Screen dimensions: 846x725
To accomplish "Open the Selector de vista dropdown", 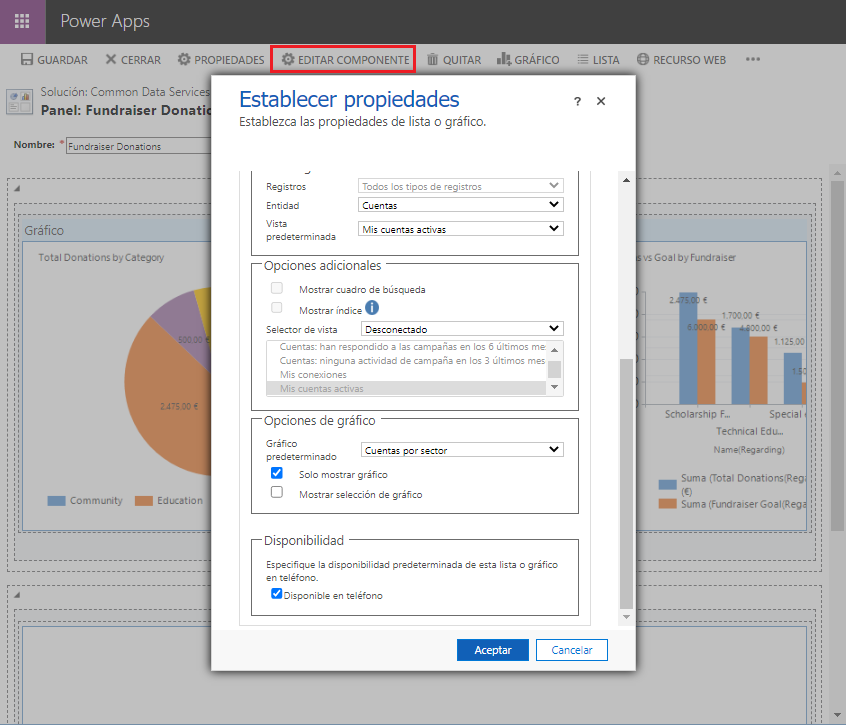I will point(462,329).
